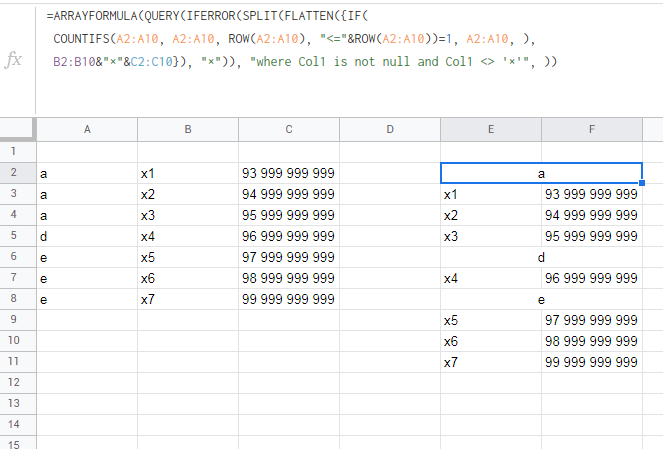This screenshot has width=663, height=449.
Task: Select cell E9 containing x5
Action: pyautogui.click(x=491, y=320)
